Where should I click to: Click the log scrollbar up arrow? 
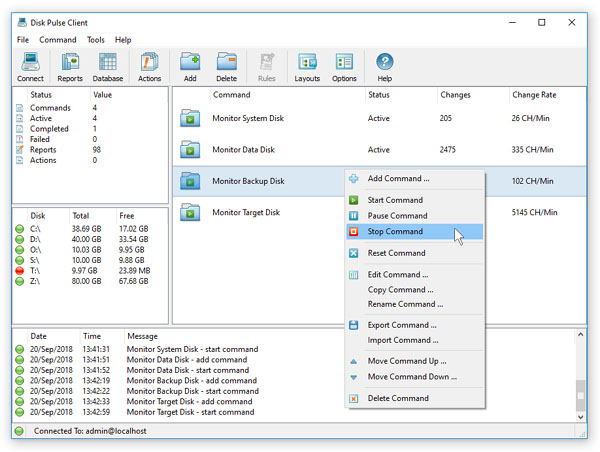(580, 335)
